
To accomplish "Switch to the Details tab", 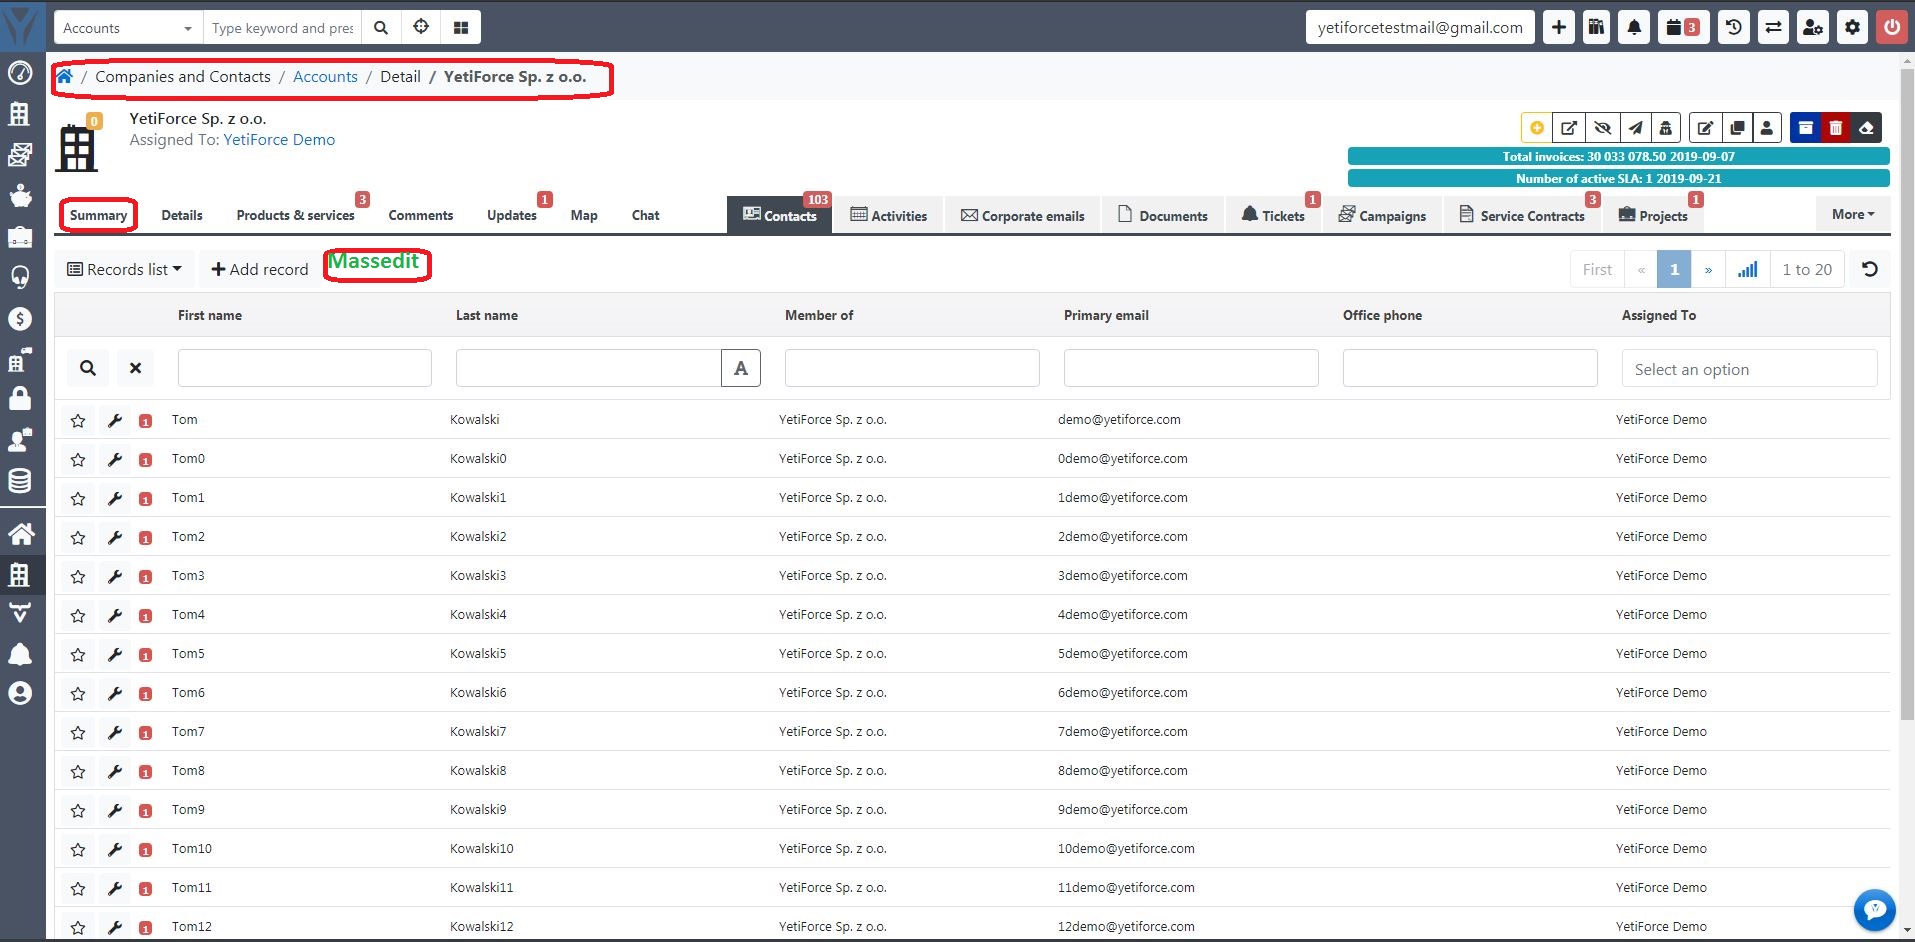I will point(181,215).
